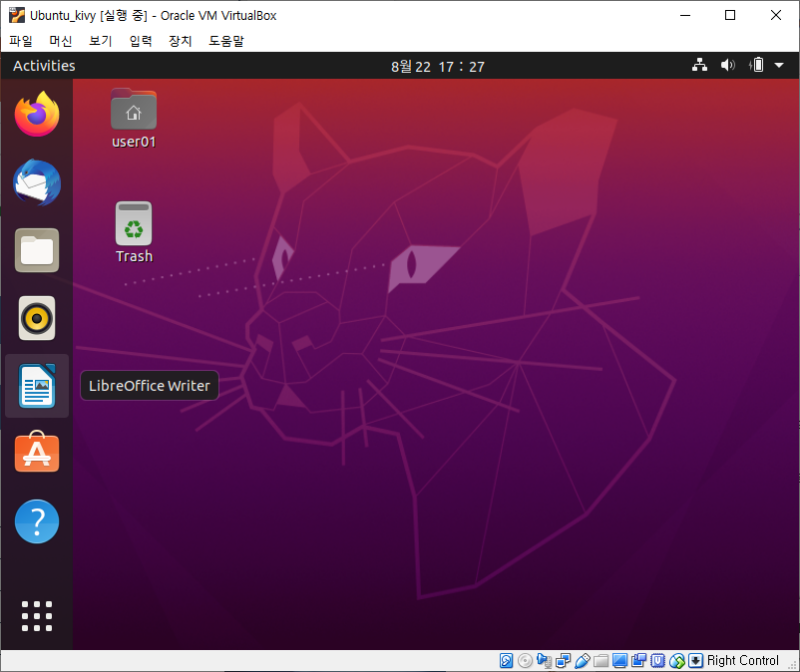The image size is (800, 672).
Task: Open Ubuntu Software from the dock
Action: pyautogui.click(x=36, y=452)
